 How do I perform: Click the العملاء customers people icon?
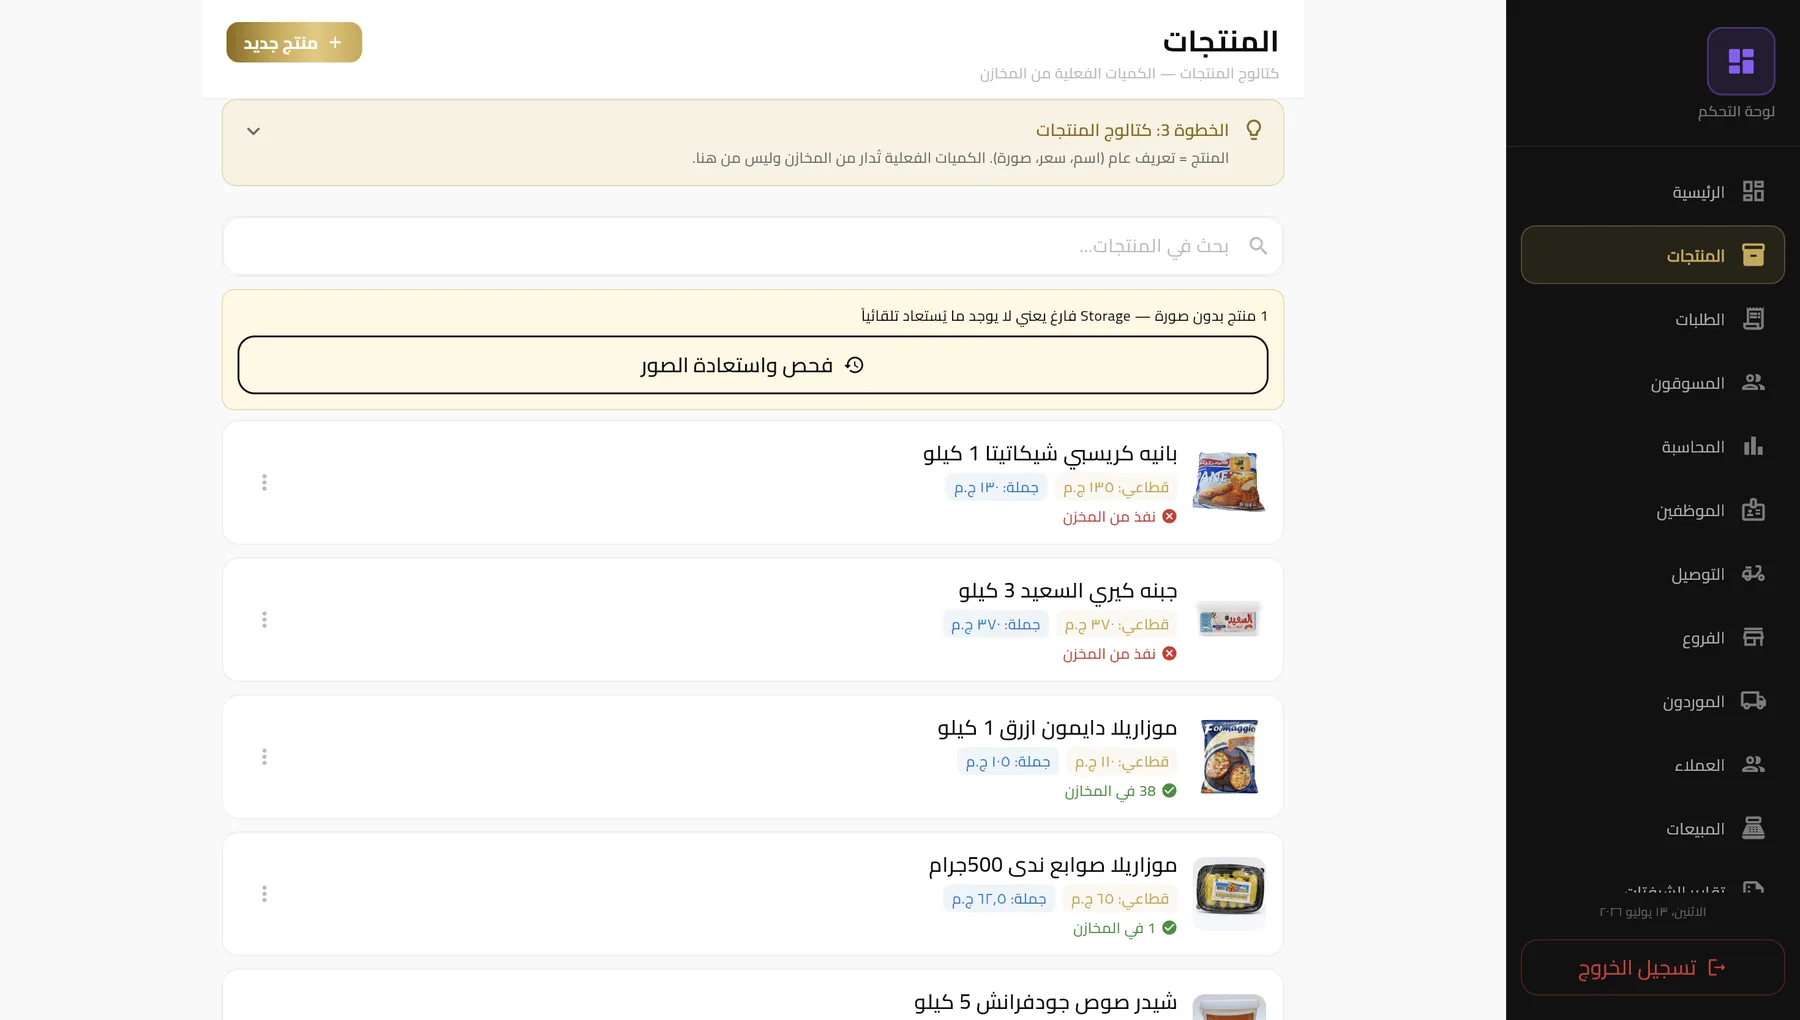pos(1753,765)
